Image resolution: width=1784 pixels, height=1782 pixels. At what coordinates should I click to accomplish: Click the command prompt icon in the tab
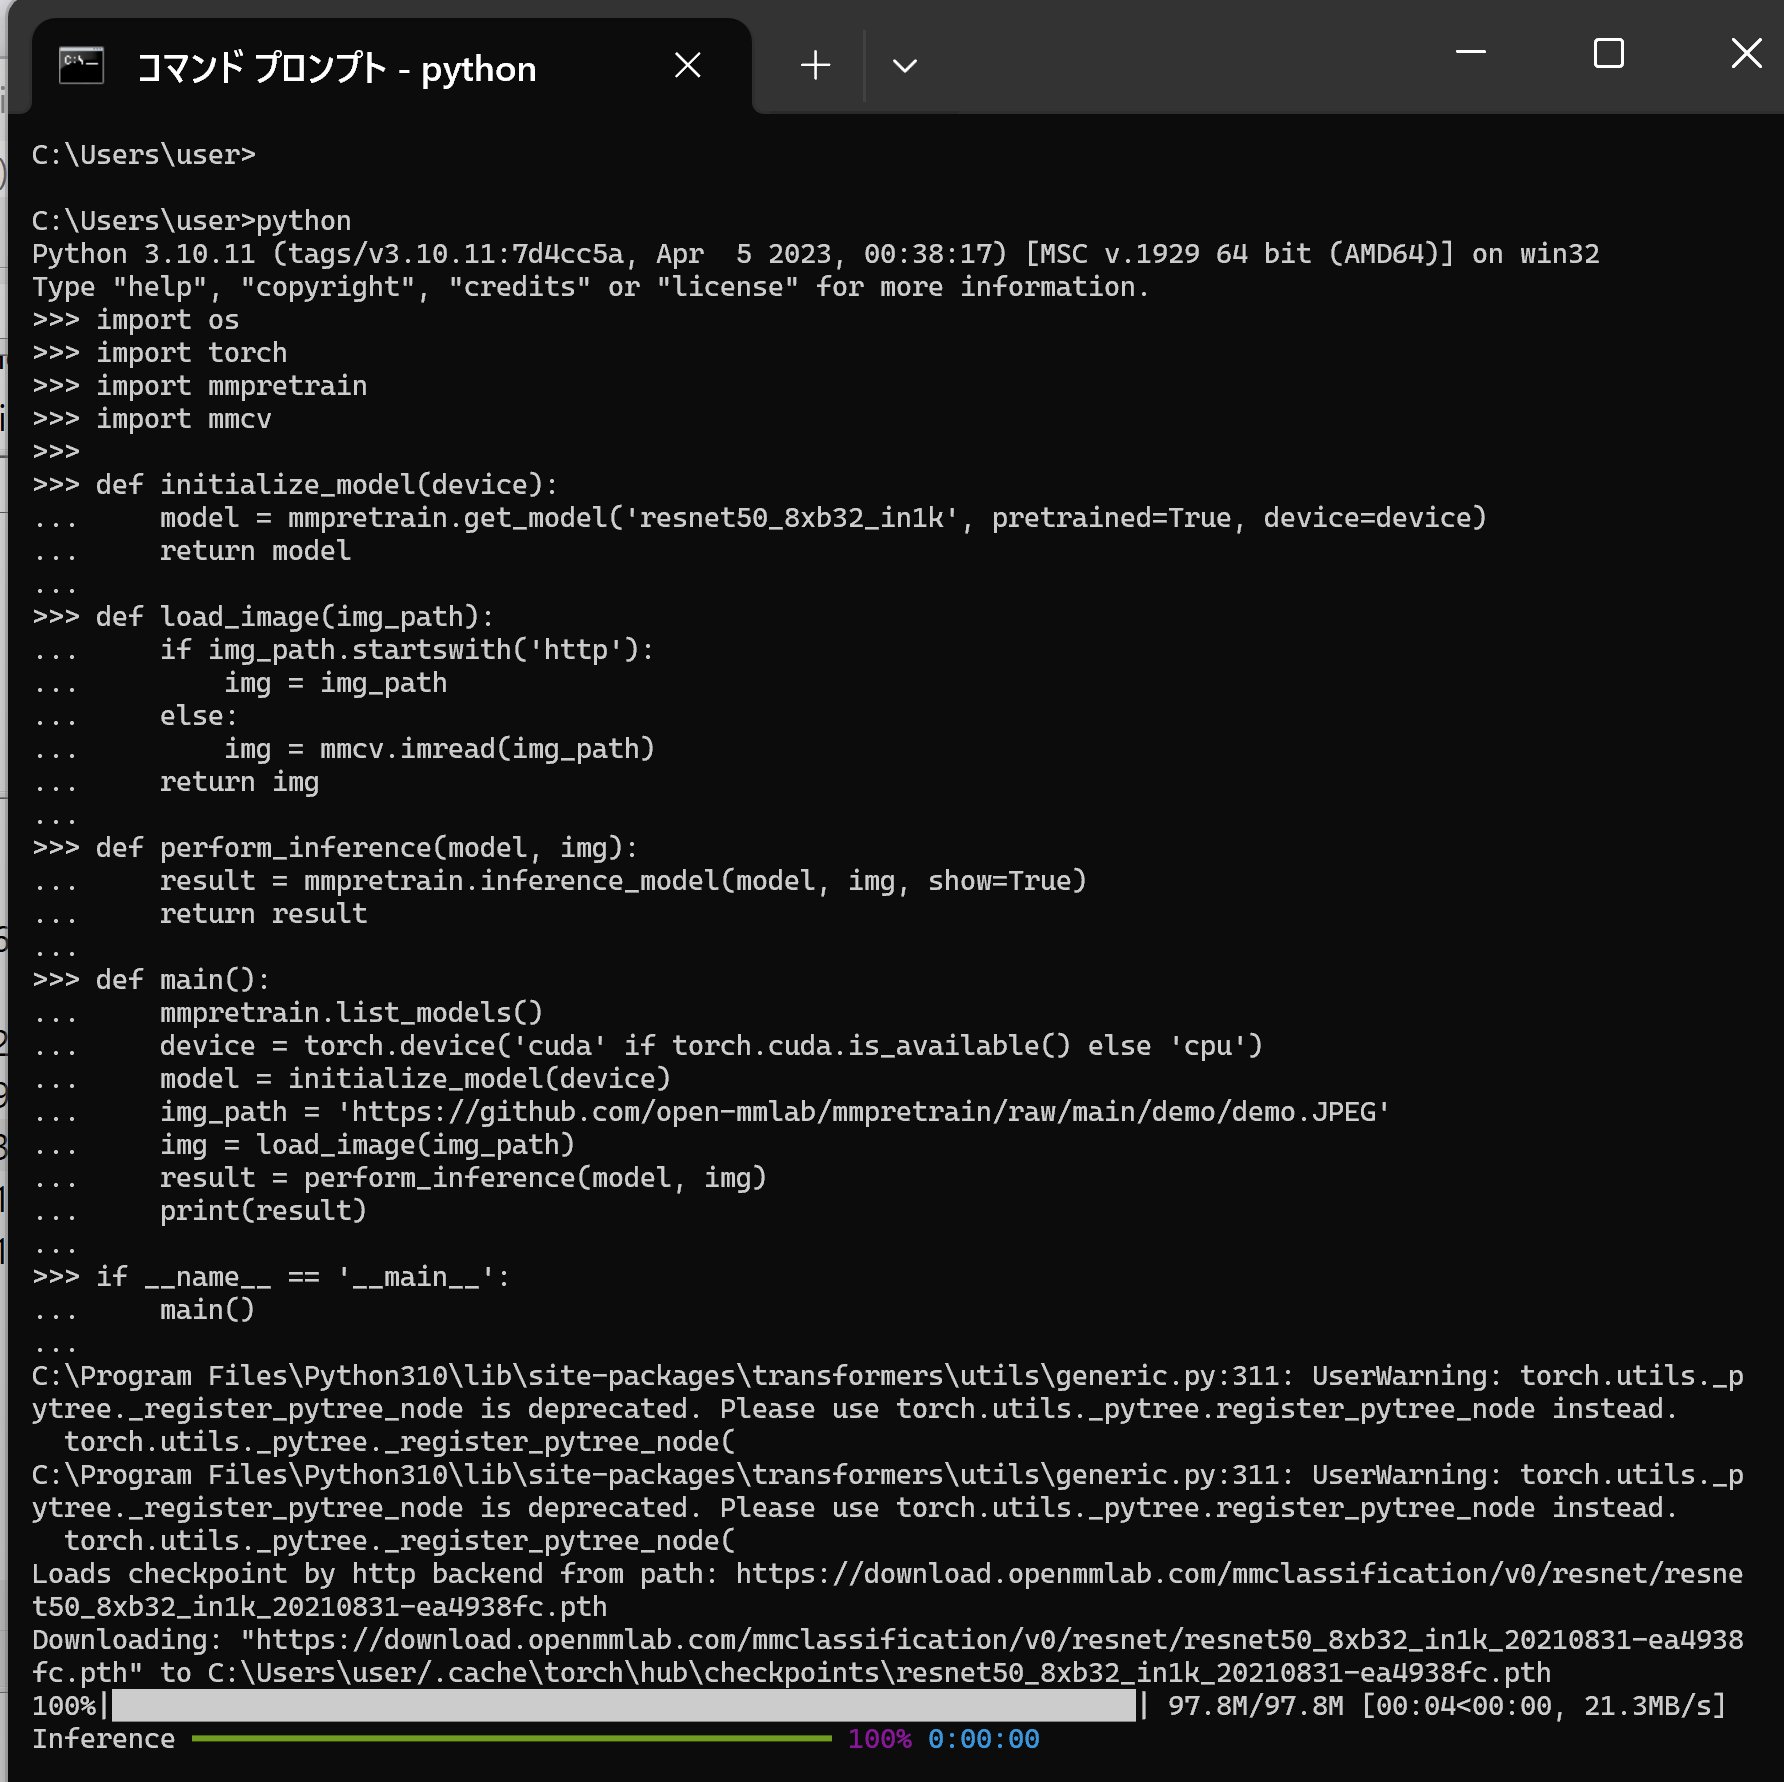pyautogui.click(x=81, y=66)
